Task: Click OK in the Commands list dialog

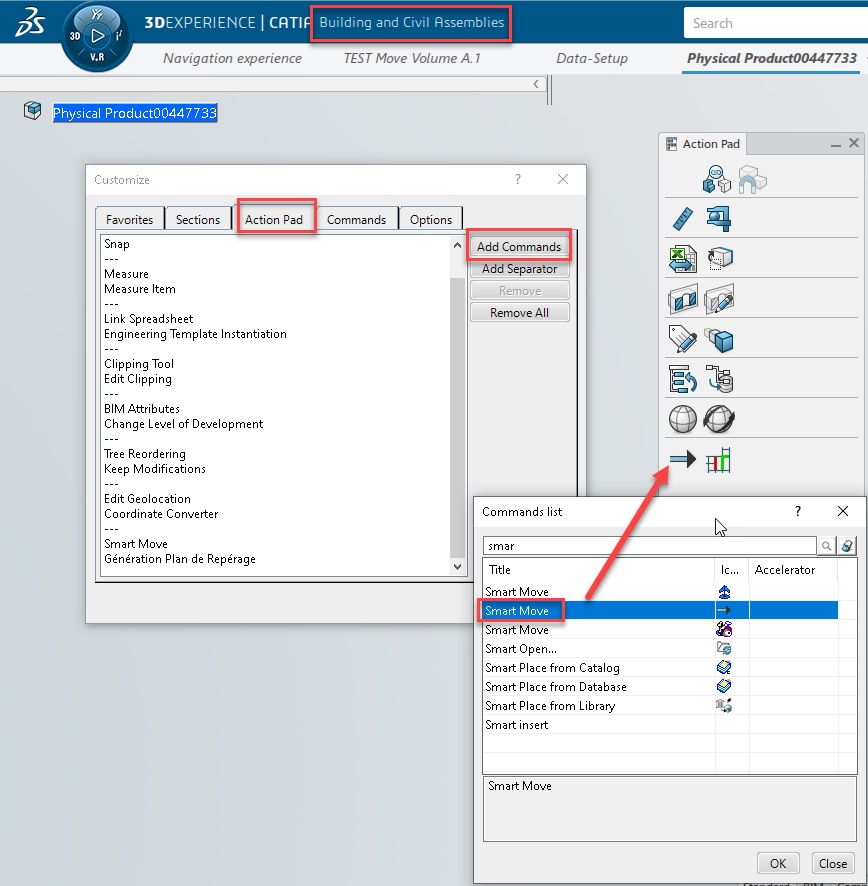Action: click(x=778, y=863)
